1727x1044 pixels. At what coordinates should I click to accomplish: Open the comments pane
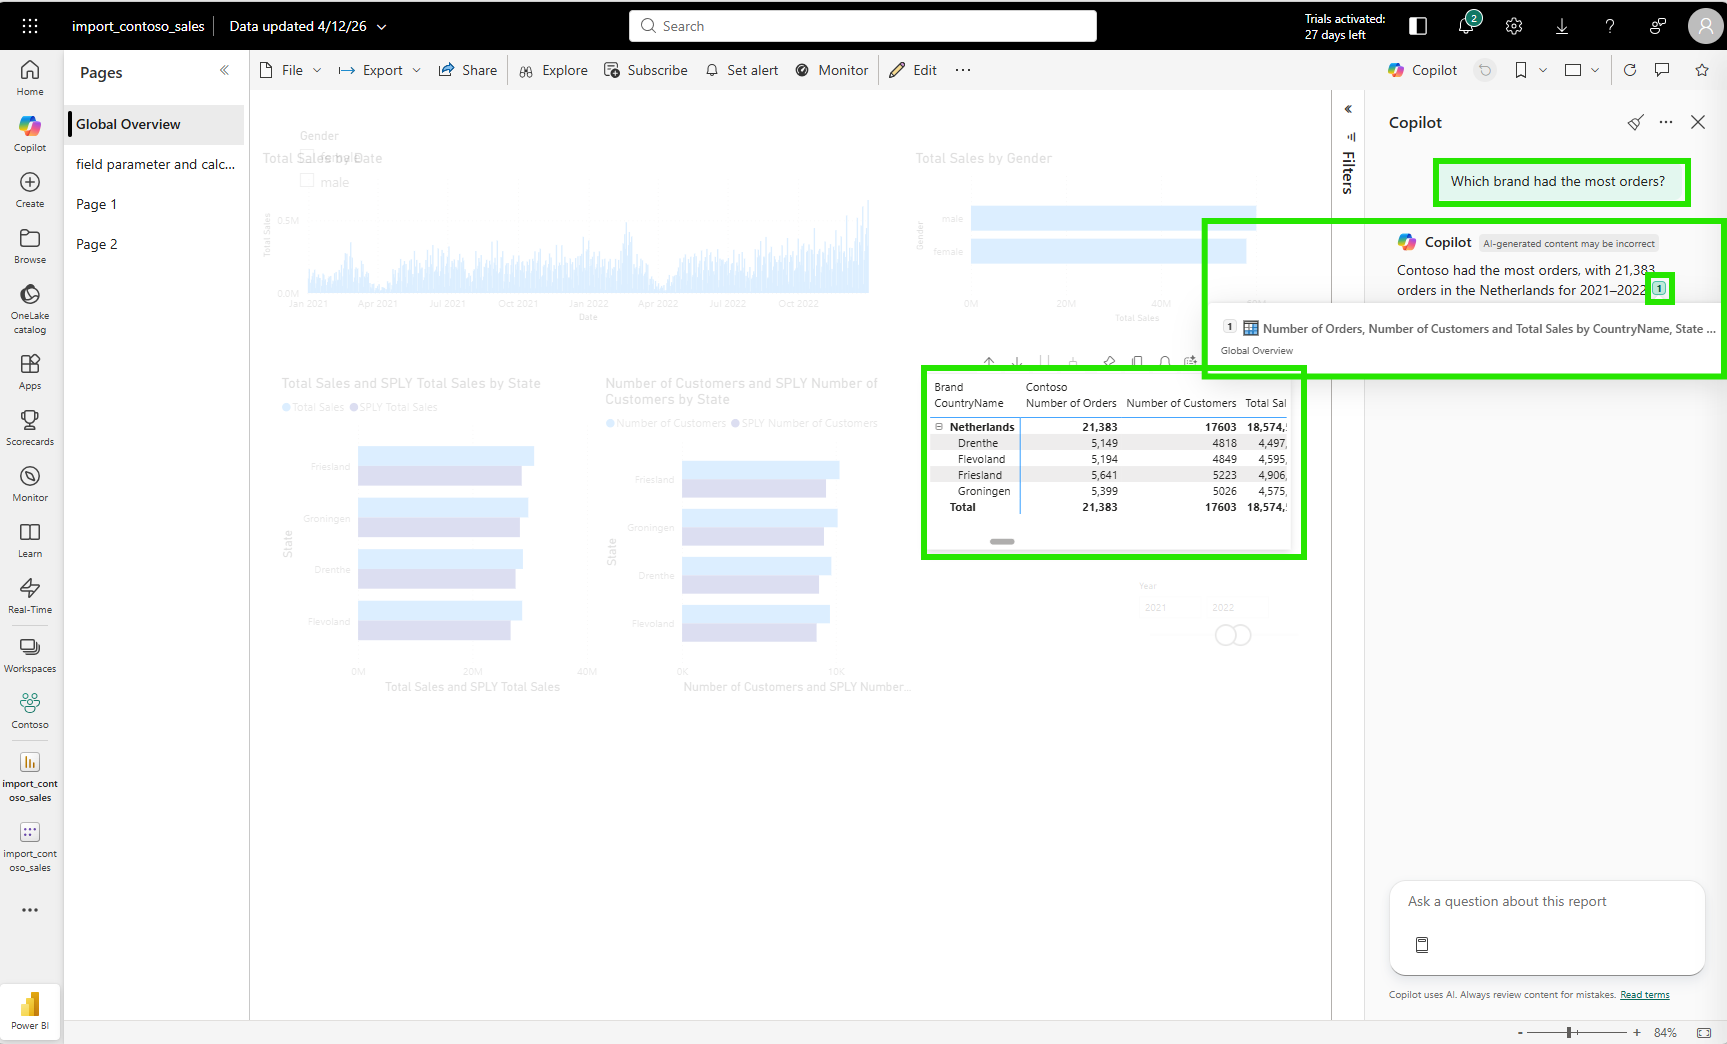click(1662, 70)
